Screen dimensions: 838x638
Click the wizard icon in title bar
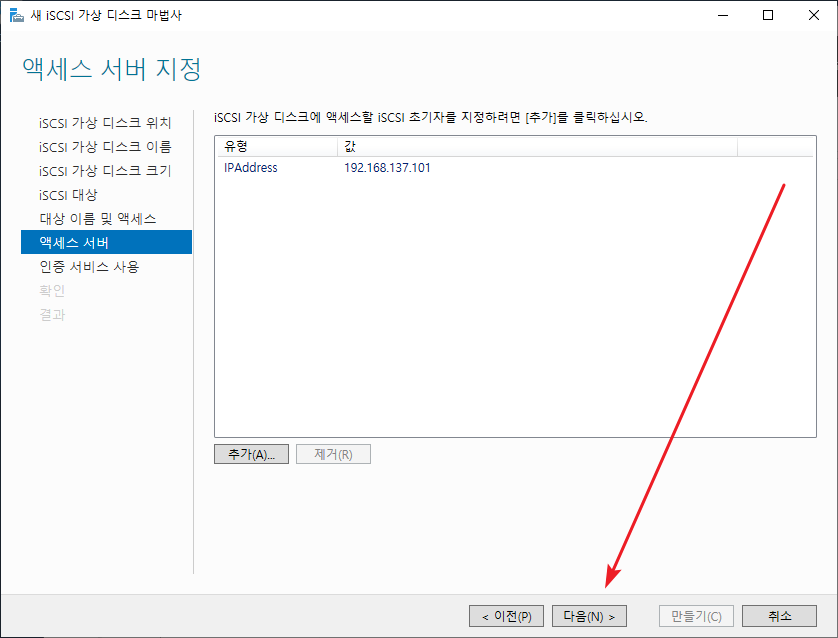pos(17,15)
